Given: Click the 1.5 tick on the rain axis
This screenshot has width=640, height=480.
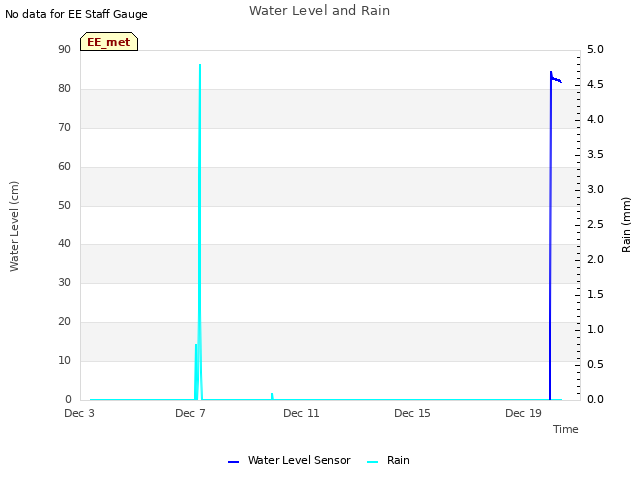Looking at the screenshot, I should click(x=596, y=294).
